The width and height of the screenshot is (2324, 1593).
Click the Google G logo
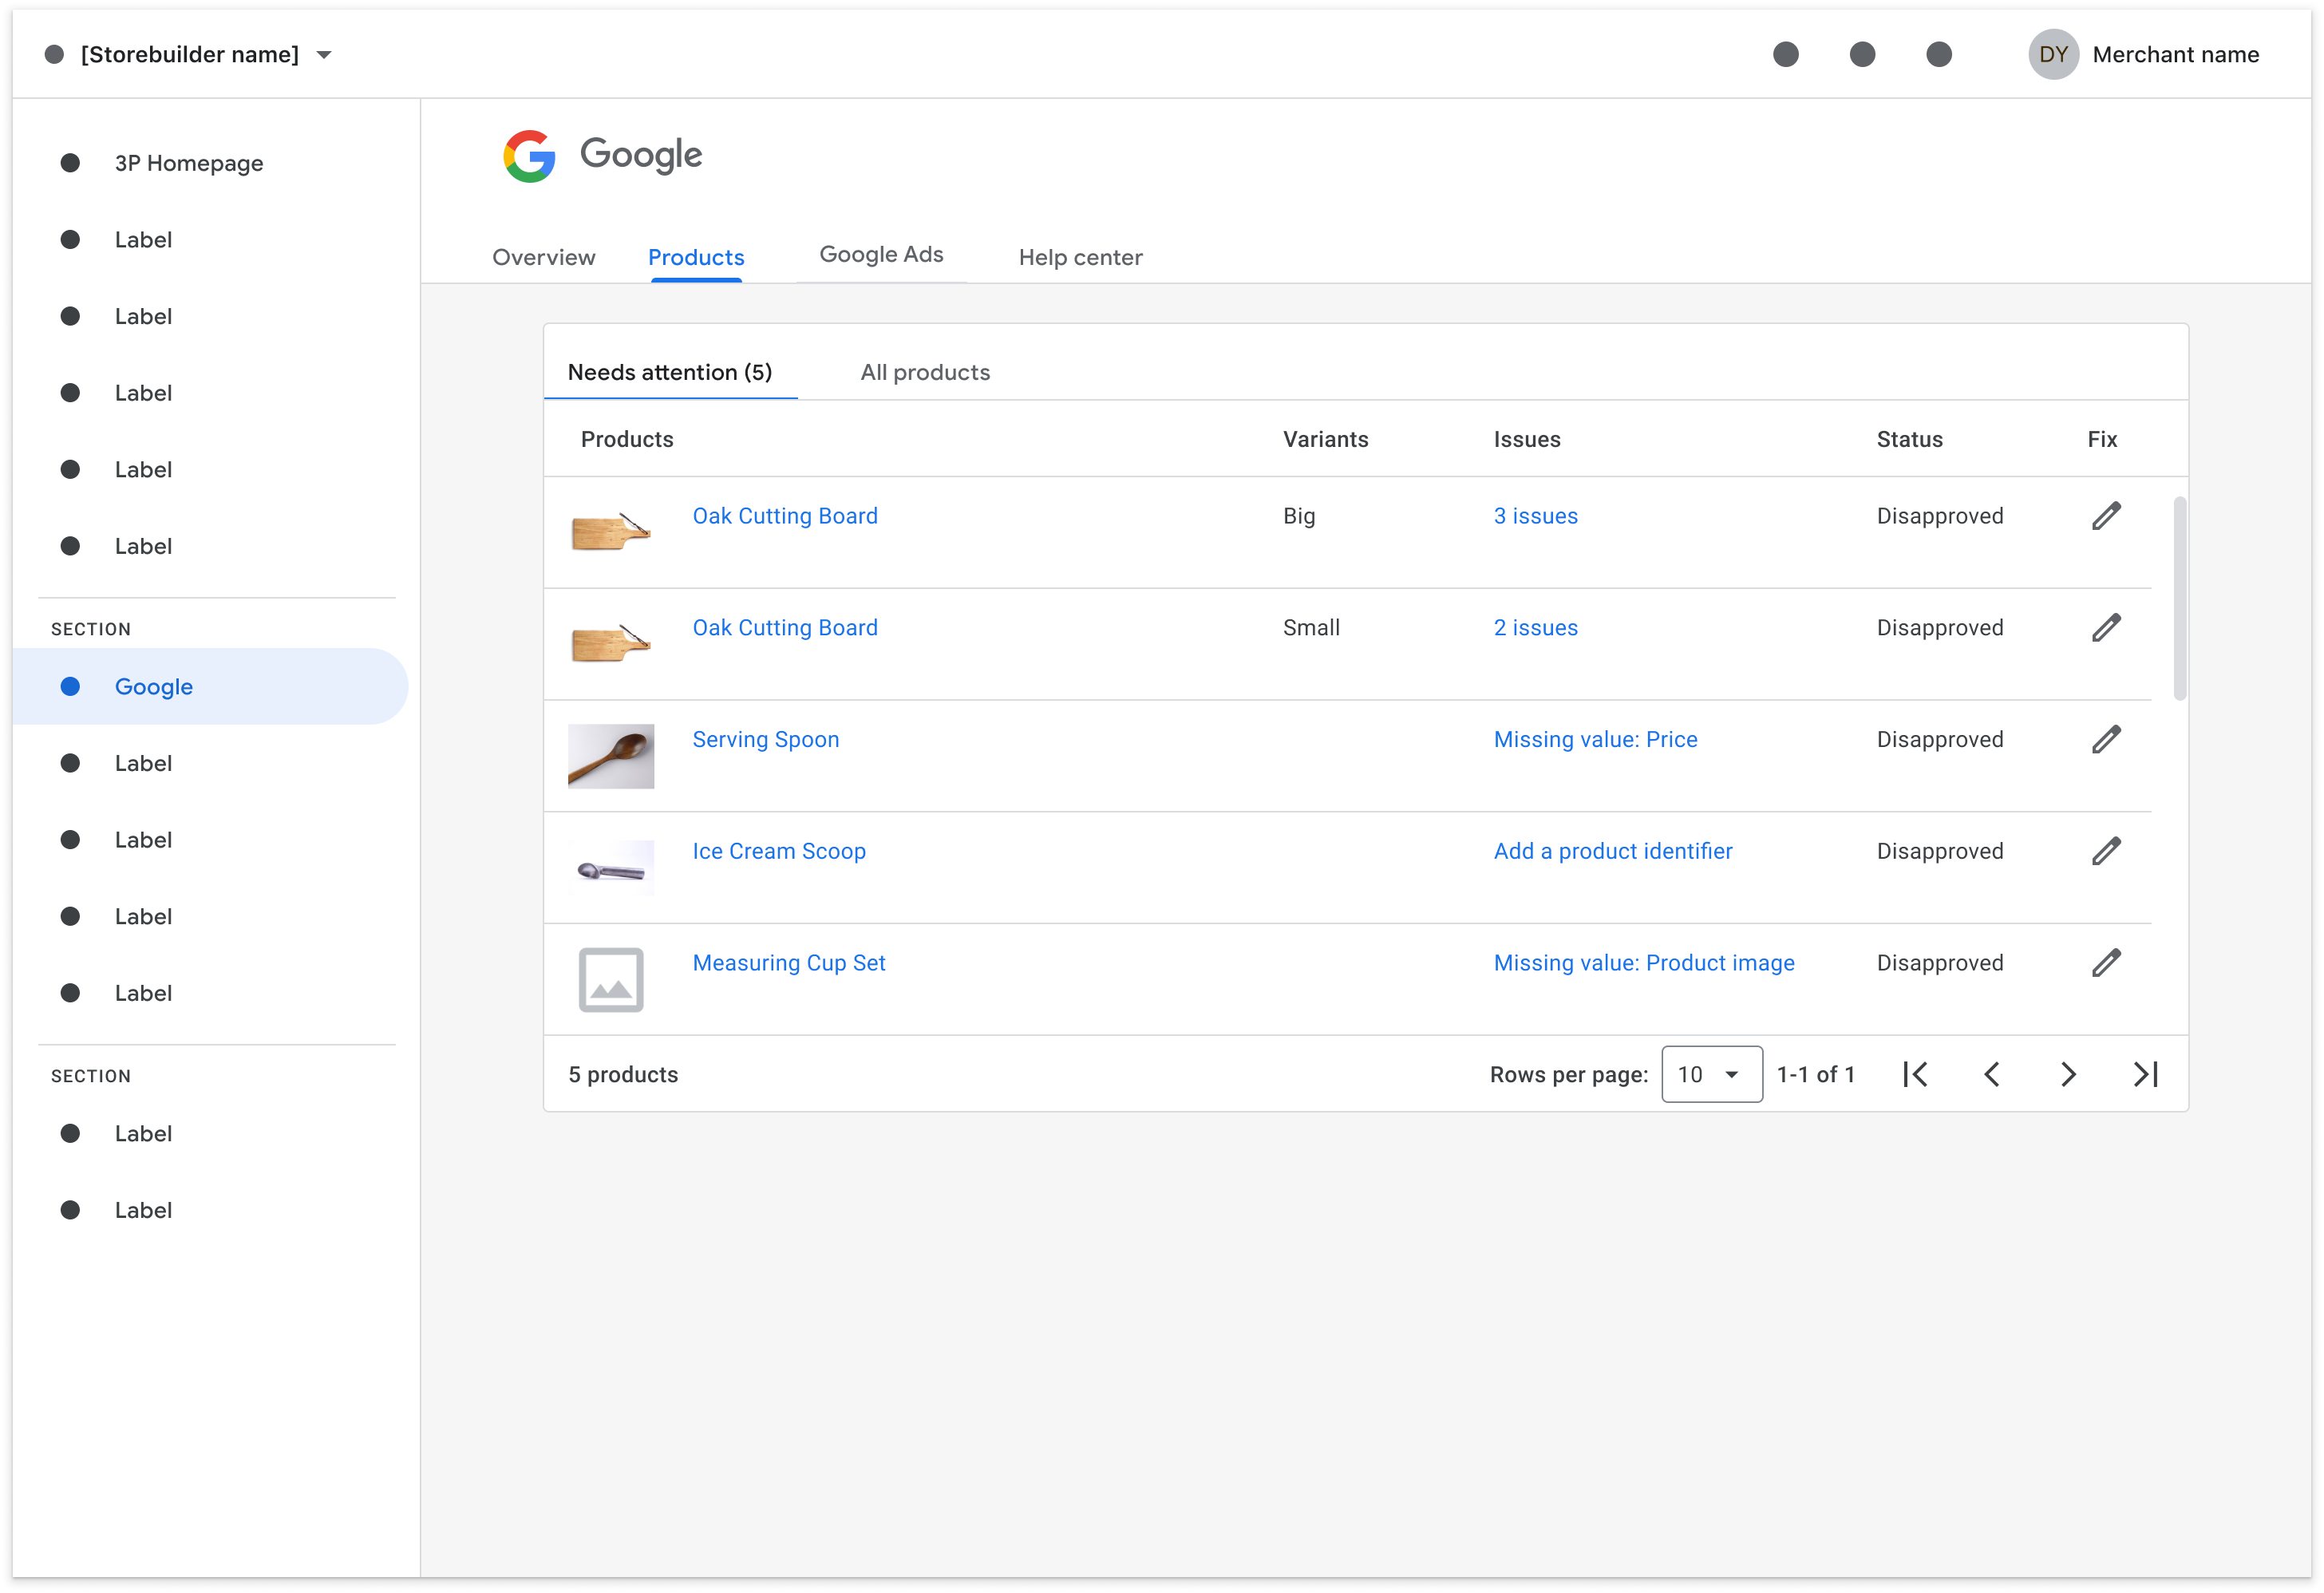529,156
